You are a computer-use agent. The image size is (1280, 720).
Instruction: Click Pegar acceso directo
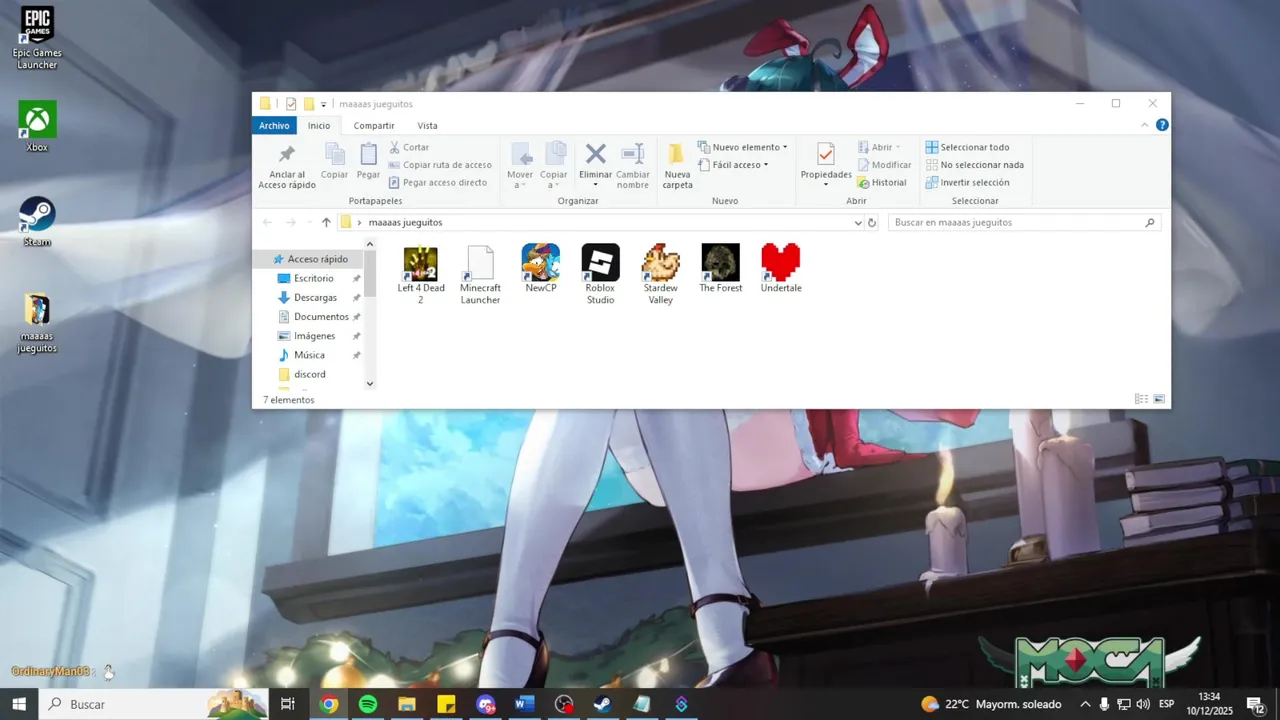[438, 183]
